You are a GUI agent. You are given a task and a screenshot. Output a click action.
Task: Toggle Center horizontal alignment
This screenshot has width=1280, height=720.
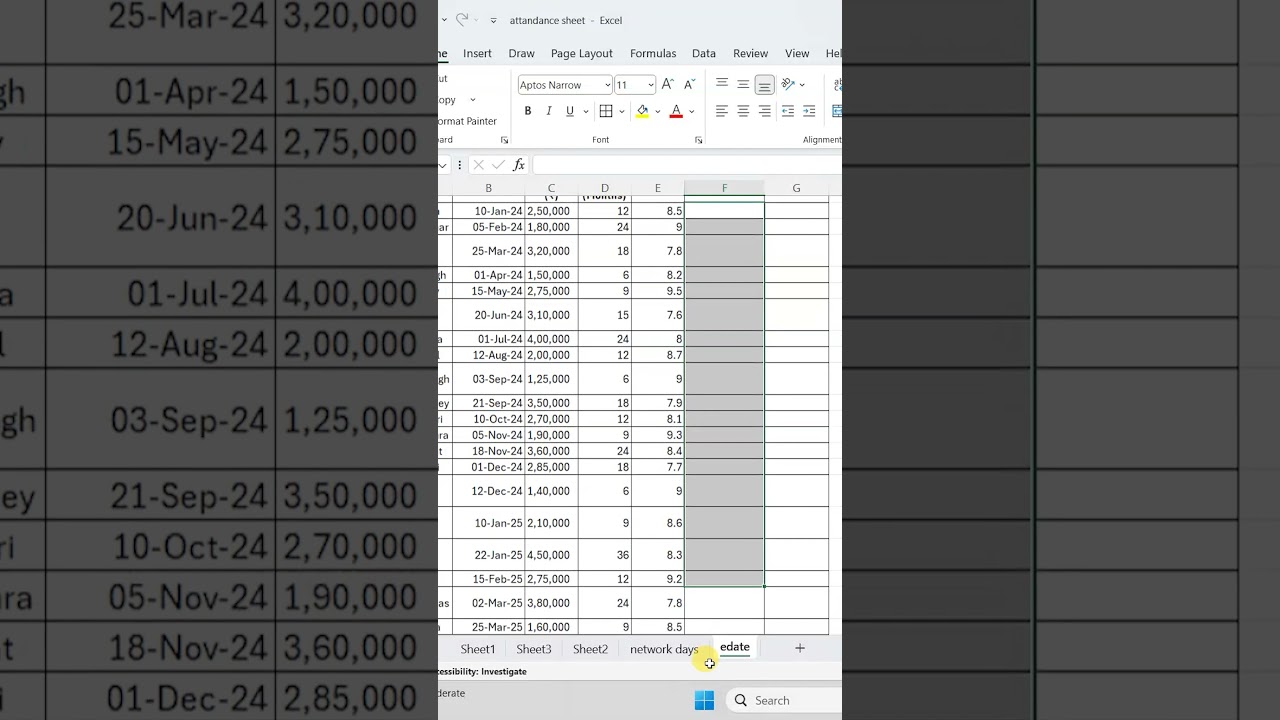(743, 111)
